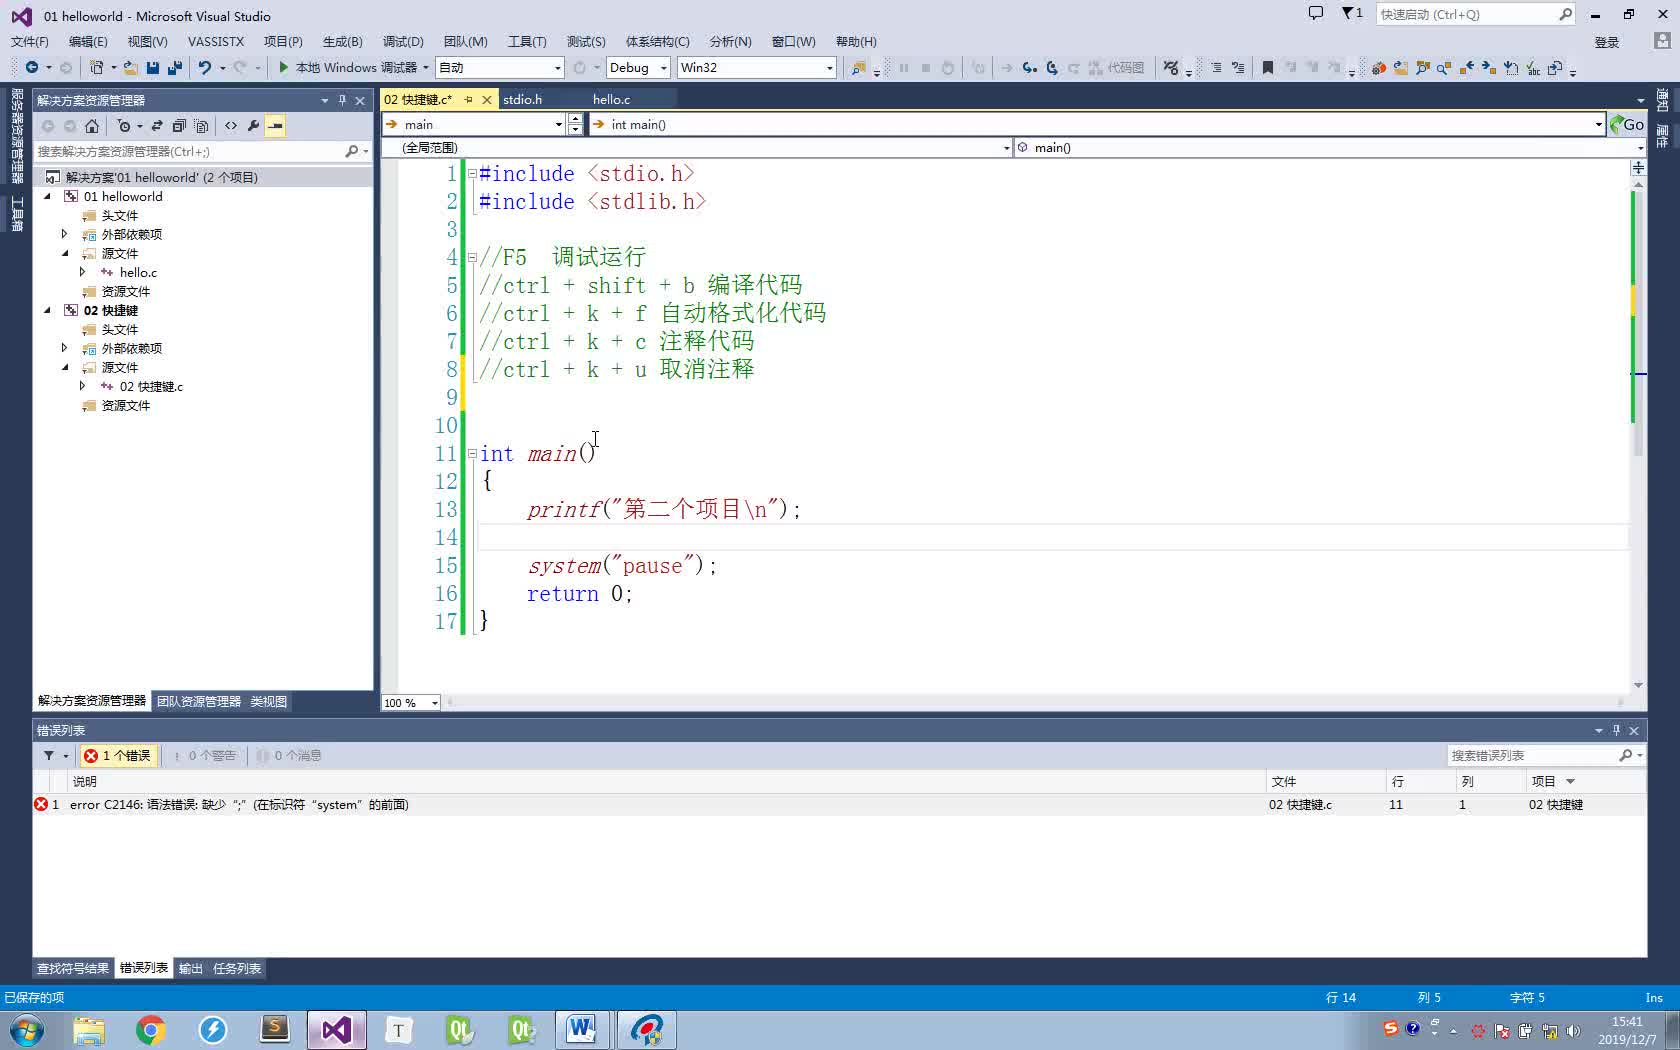Screen dimensions: 1680x1050
Task: Open Properties wrench icon in Solution Explorer
Action: 253,125
